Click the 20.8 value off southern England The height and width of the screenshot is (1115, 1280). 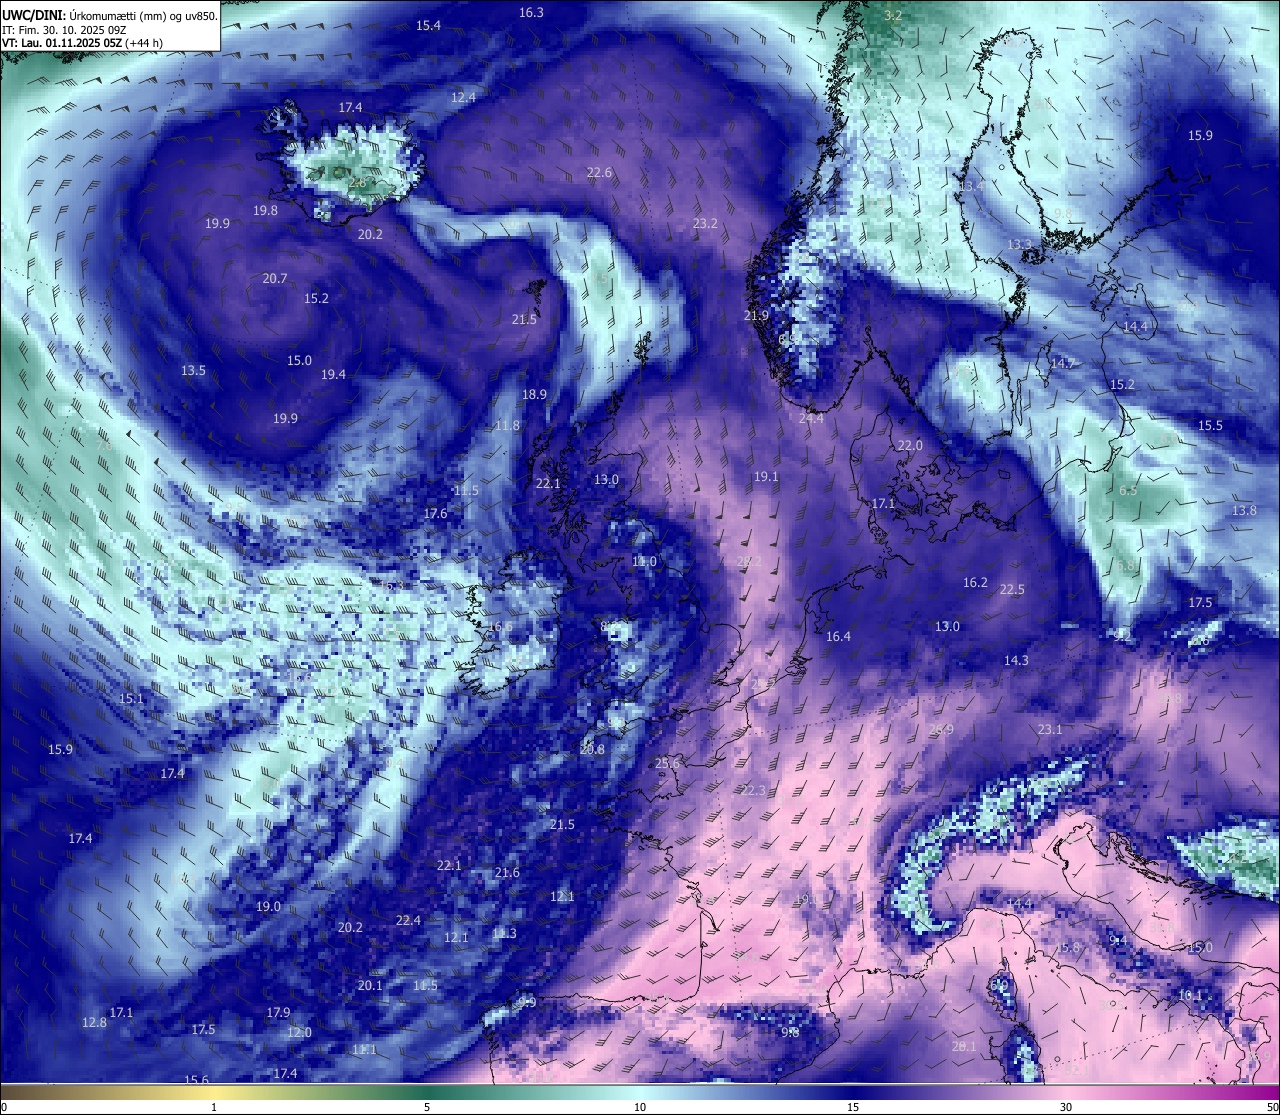coord(592,750)
